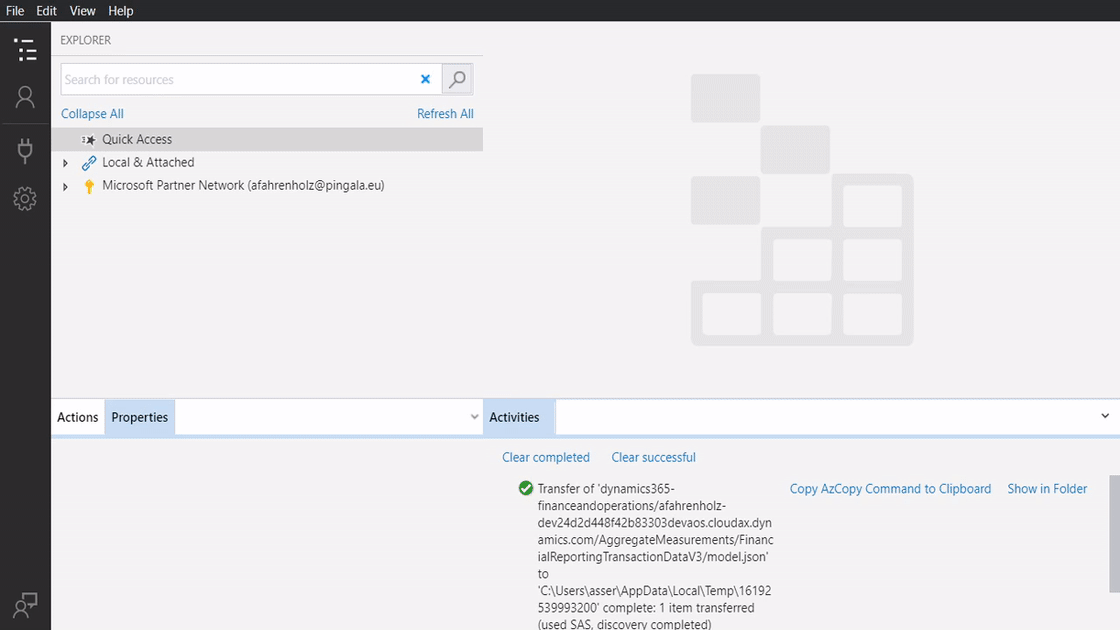Click the EXPLORER panel heading
This screenshot has width=1120, height=630.
coord(86,40)
